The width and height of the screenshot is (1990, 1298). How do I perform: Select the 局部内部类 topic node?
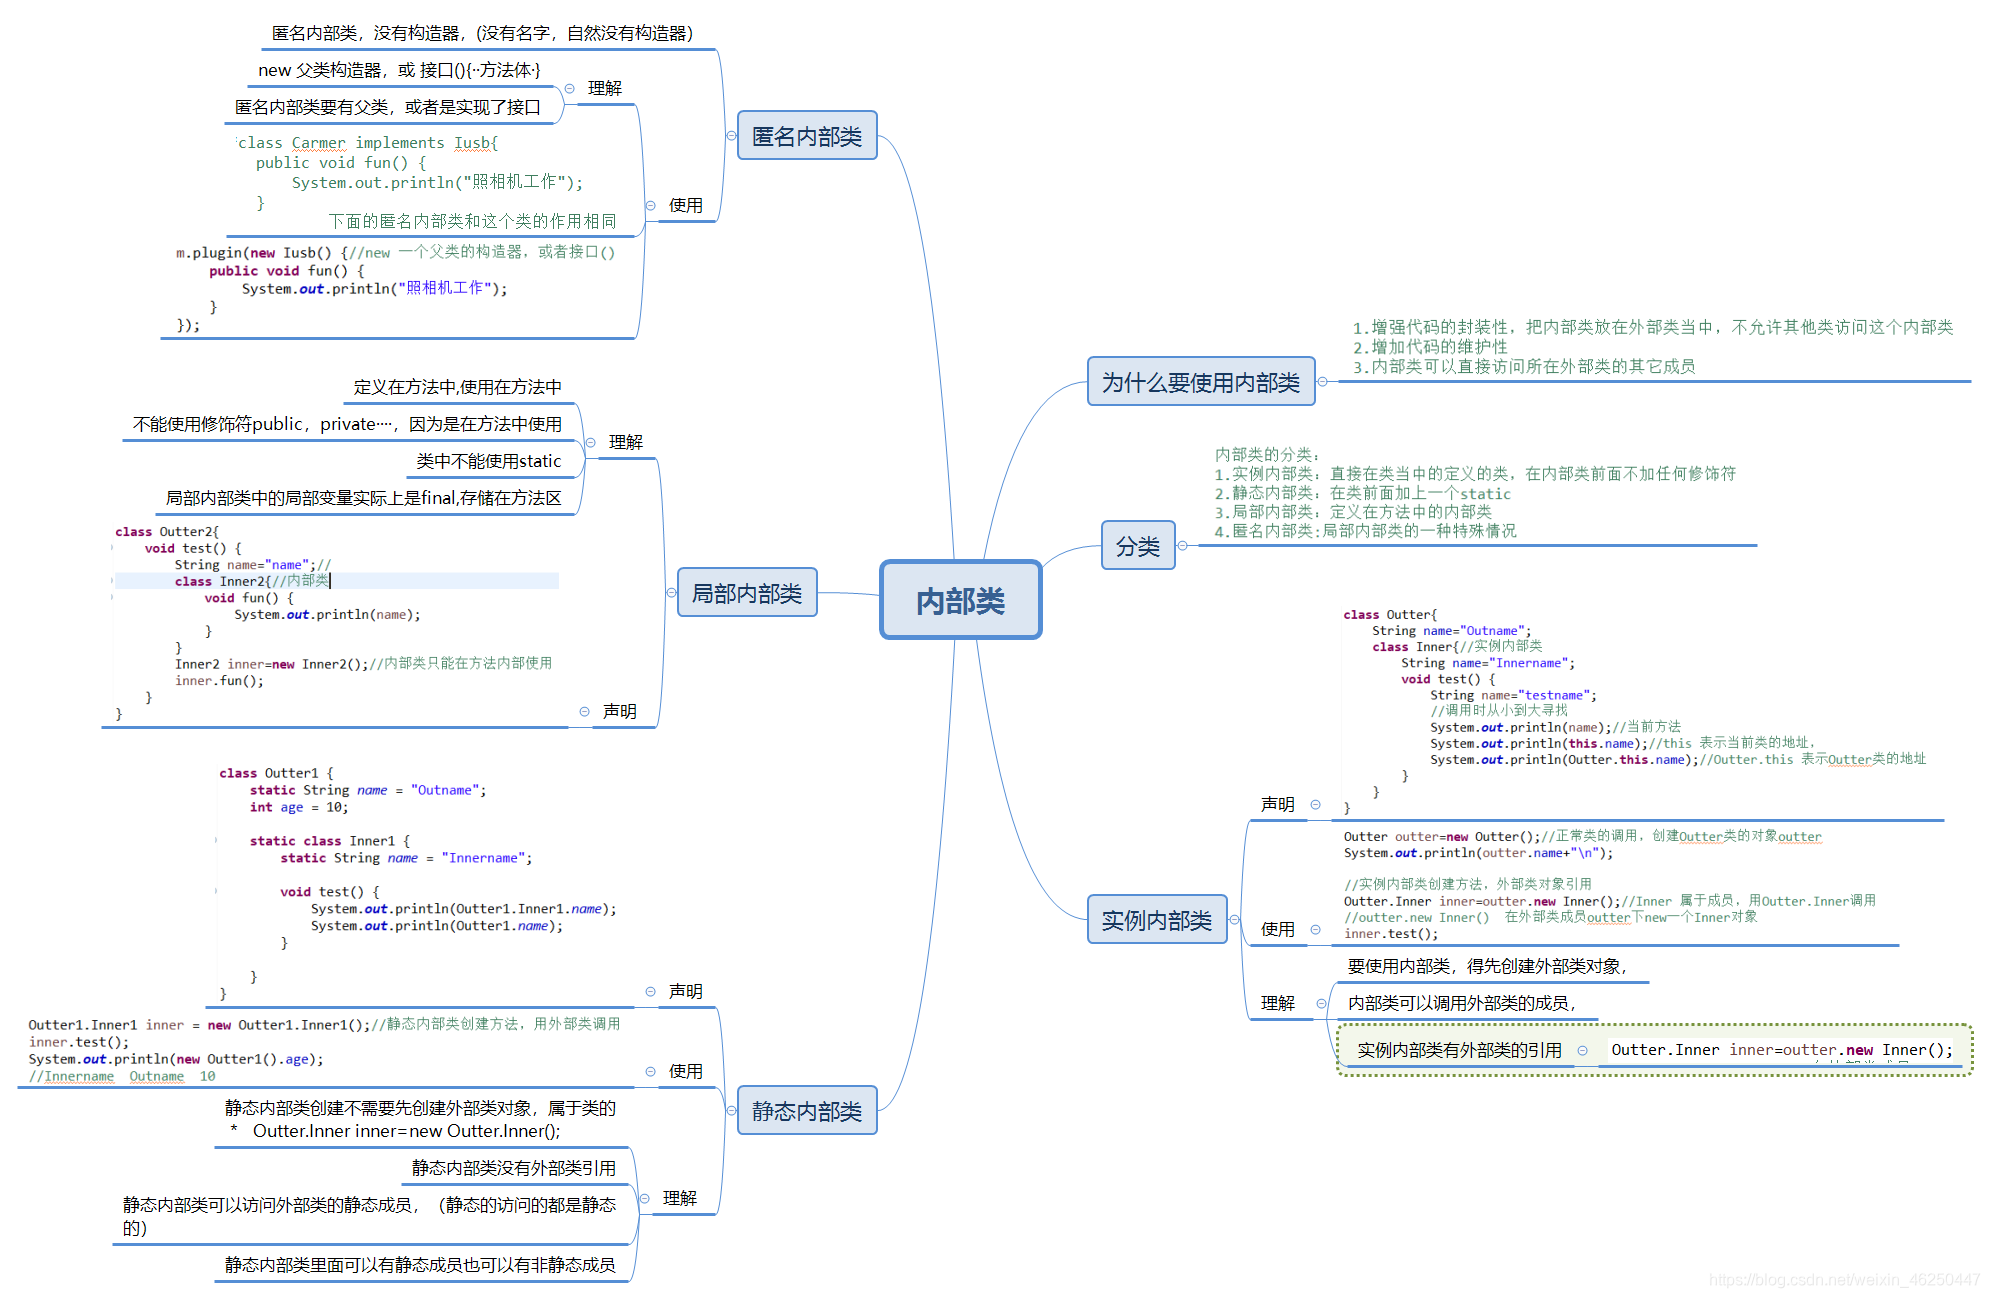[x=747, y=593]
